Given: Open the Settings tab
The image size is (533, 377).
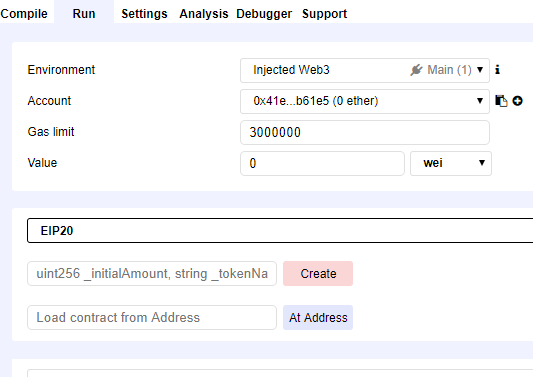Looking at the screenshot, I should point(144,14).
